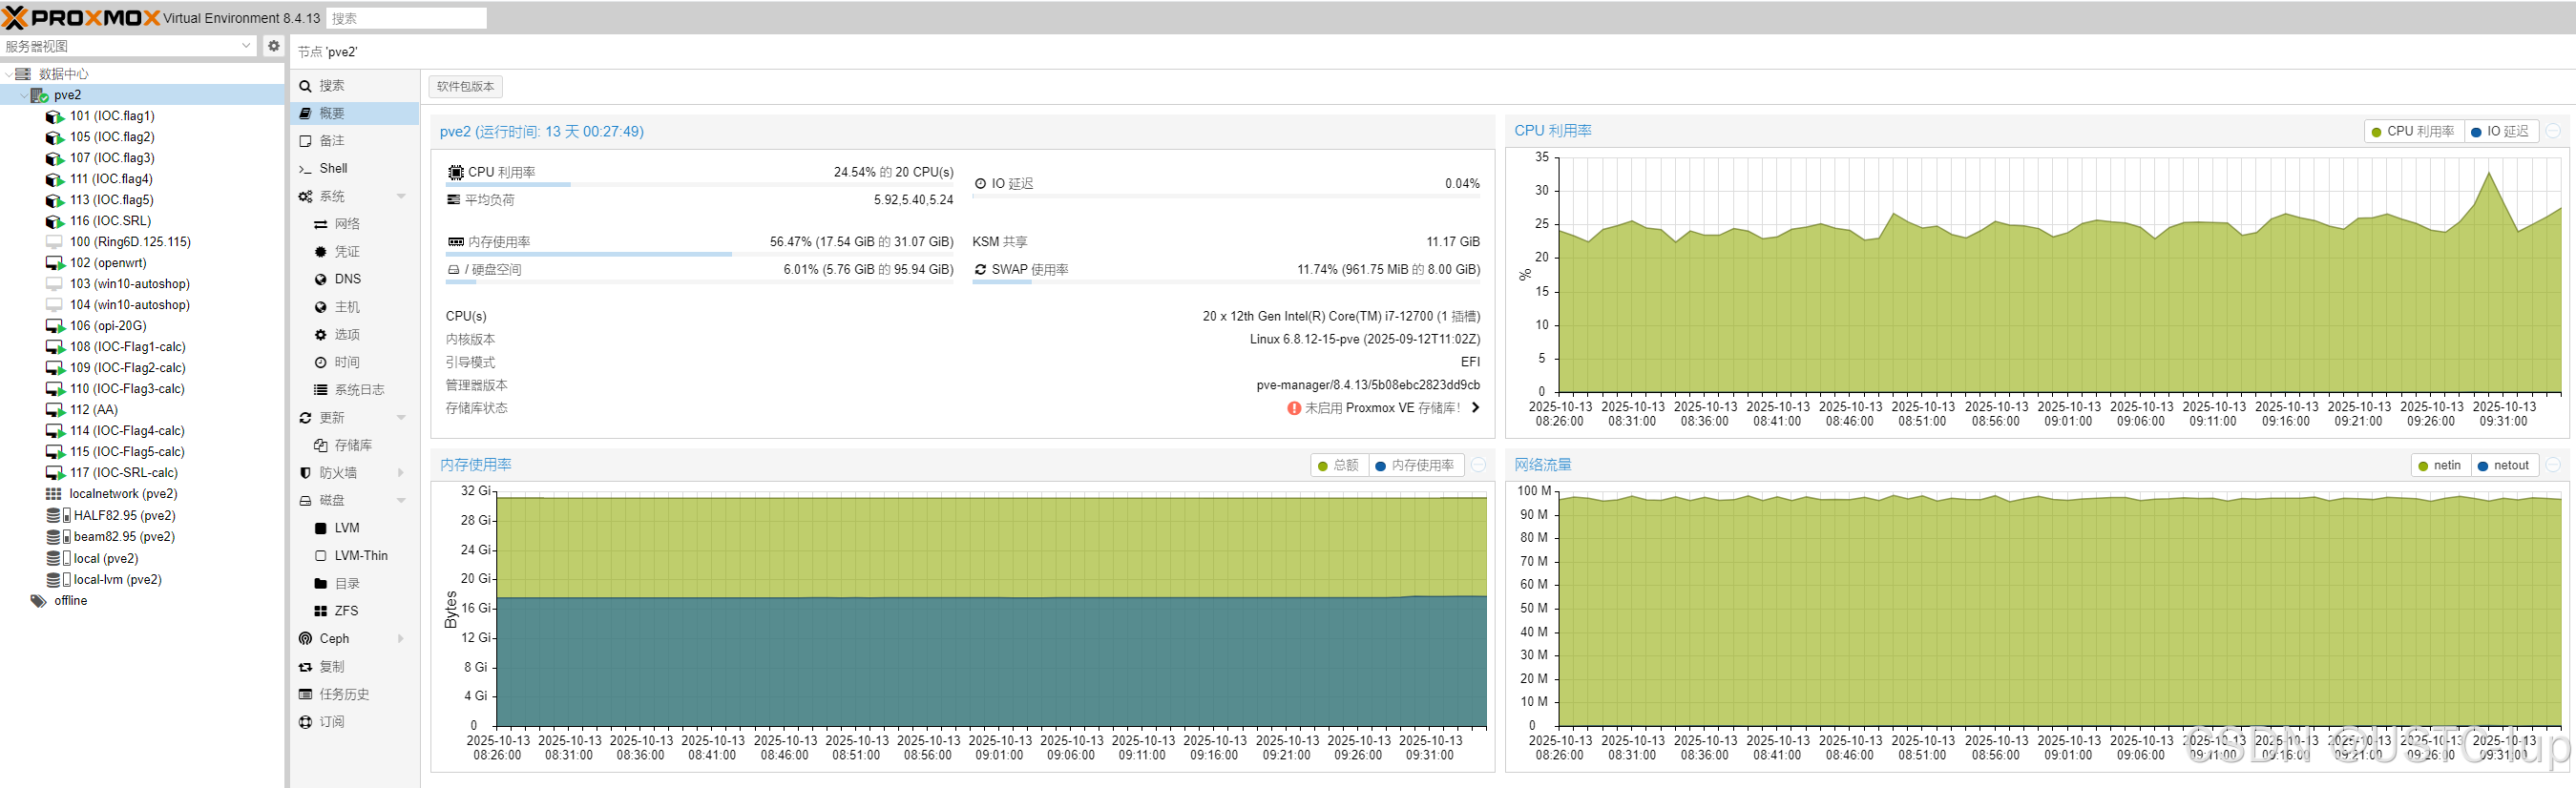Select 备注 in the node menu
The image size is (2576, 788).
pos(355,141)
